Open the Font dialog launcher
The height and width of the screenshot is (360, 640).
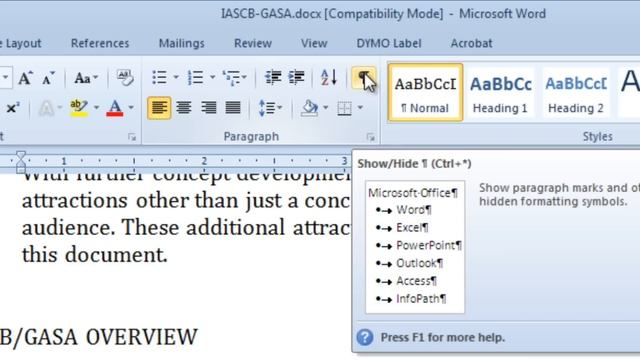pos(132,137)
